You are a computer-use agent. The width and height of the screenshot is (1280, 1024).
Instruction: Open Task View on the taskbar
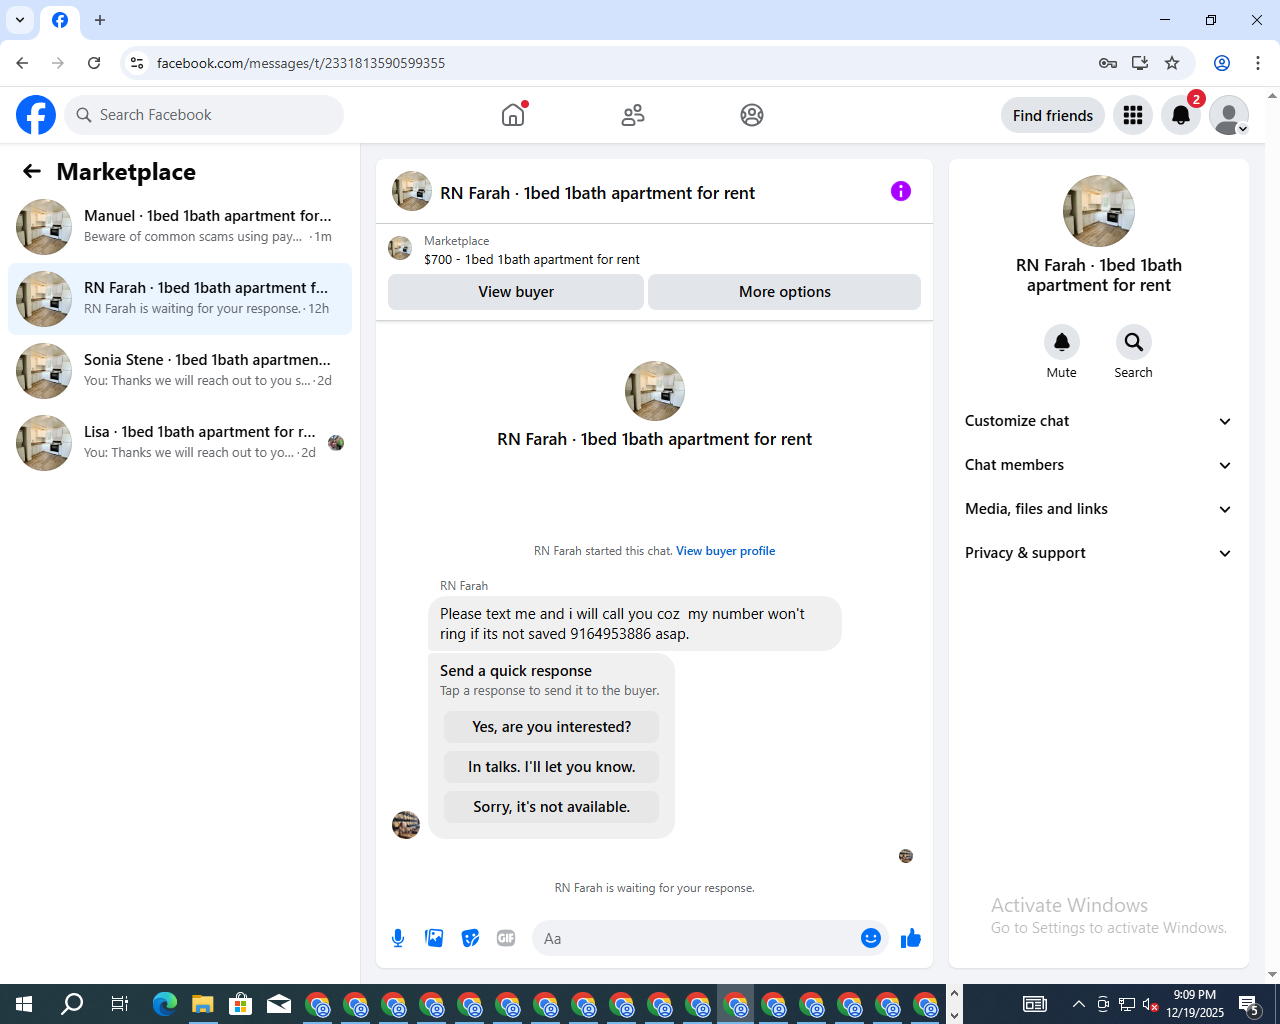point(119,1004)
